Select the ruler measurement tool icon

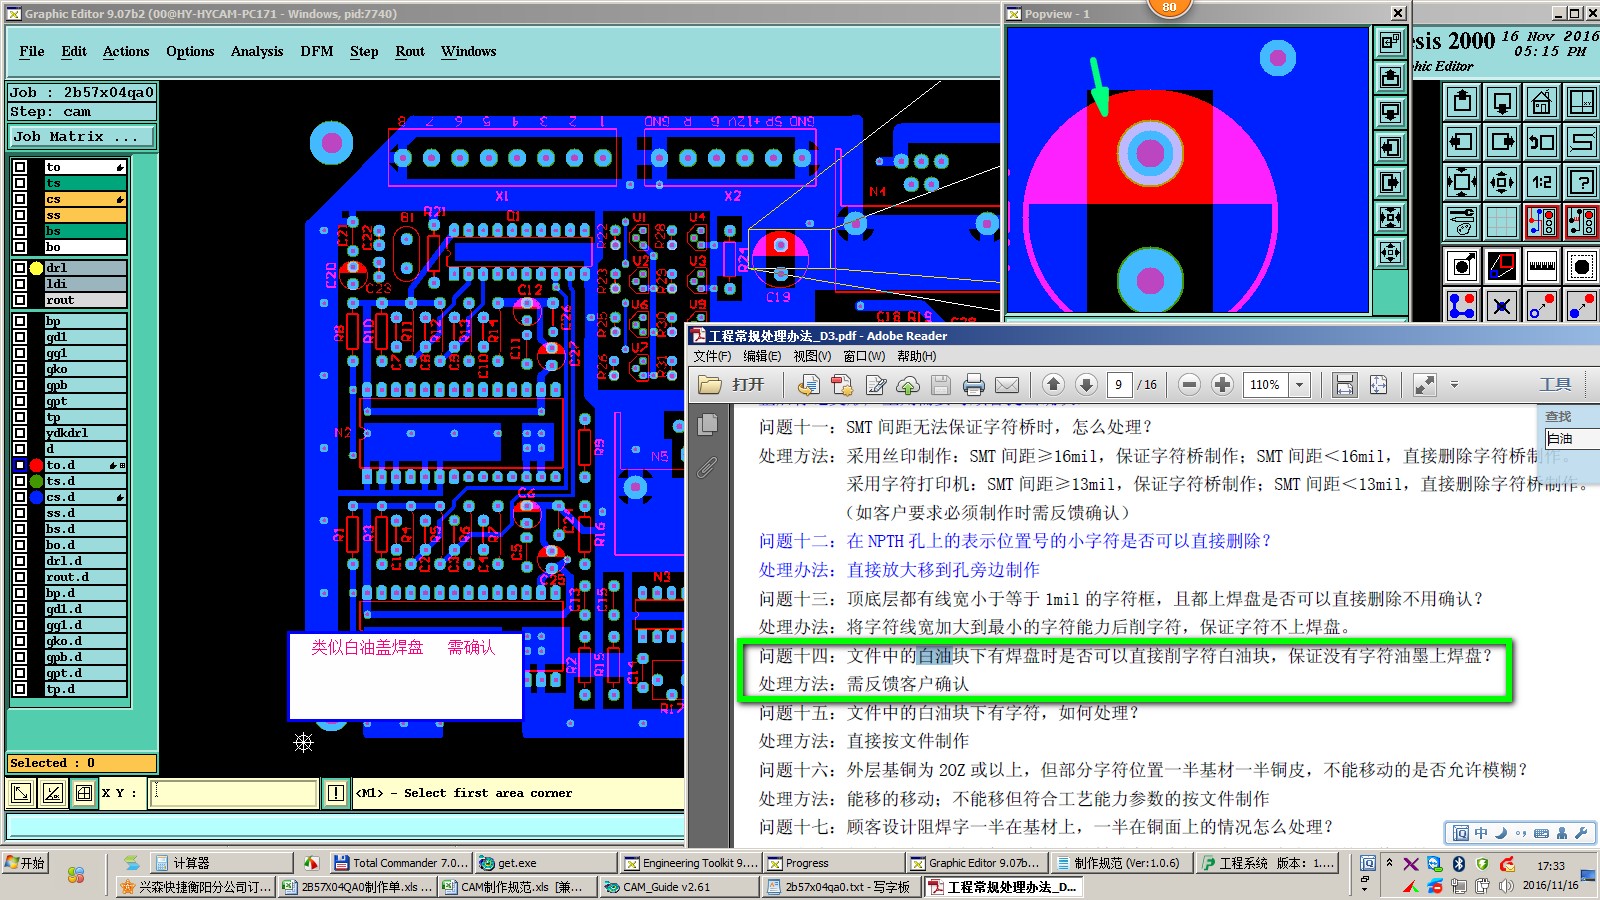1541,266
